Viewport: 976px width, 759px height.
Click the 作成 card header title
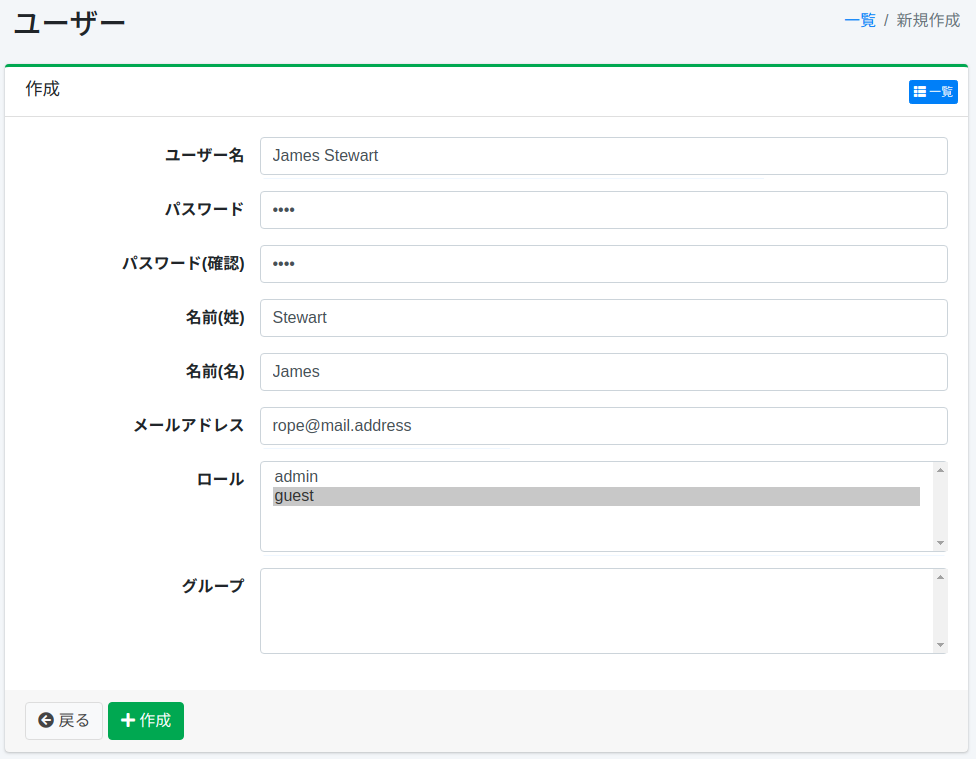pyautogui.click(x=43, y=89)
